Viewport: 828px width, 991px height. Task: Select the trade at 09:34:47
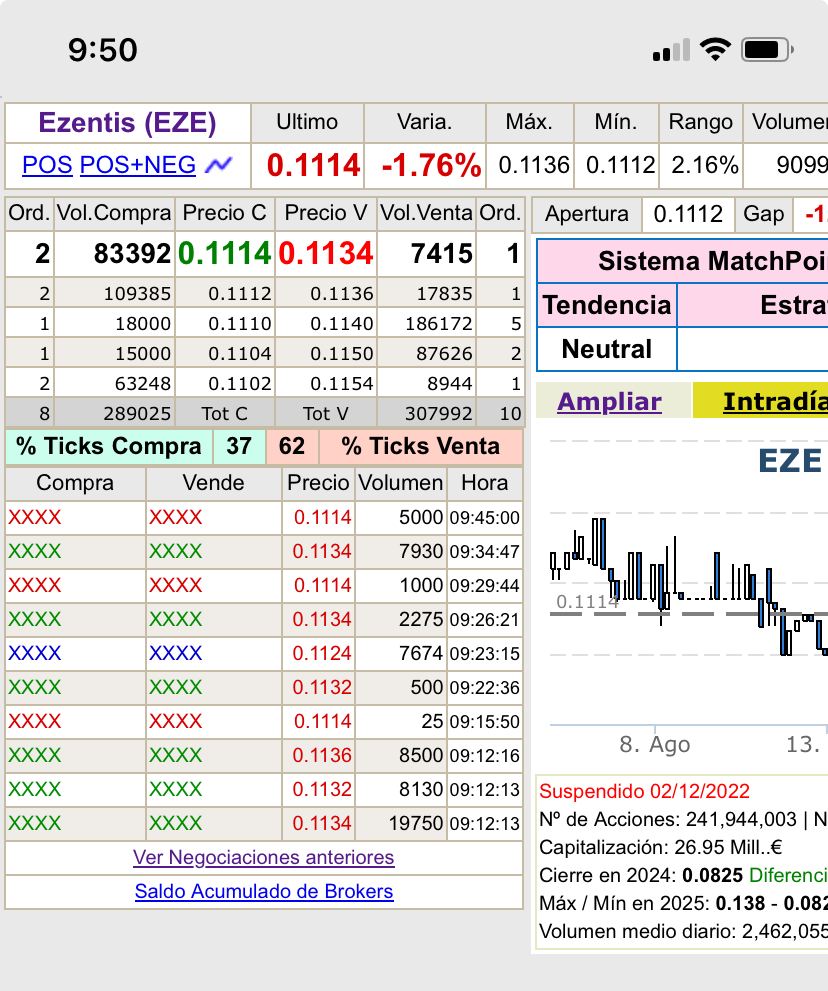[264, 552]
